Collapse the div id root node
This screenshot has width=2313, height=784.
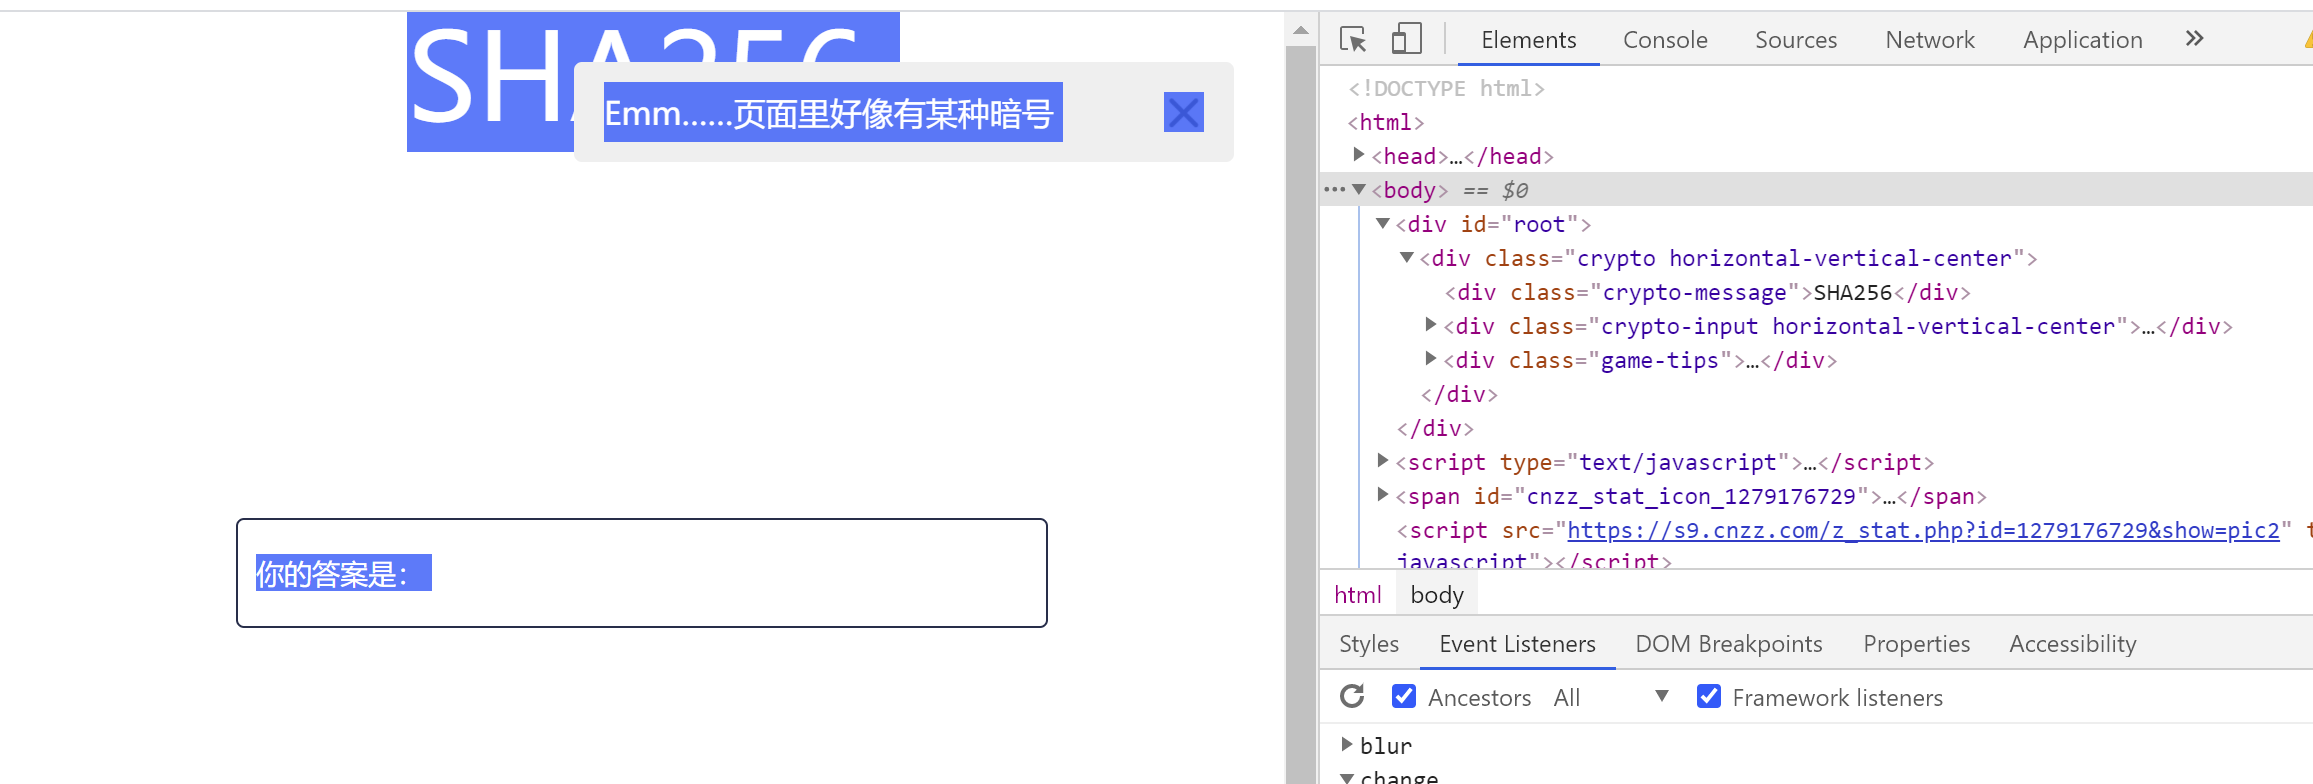(1382, 223)
